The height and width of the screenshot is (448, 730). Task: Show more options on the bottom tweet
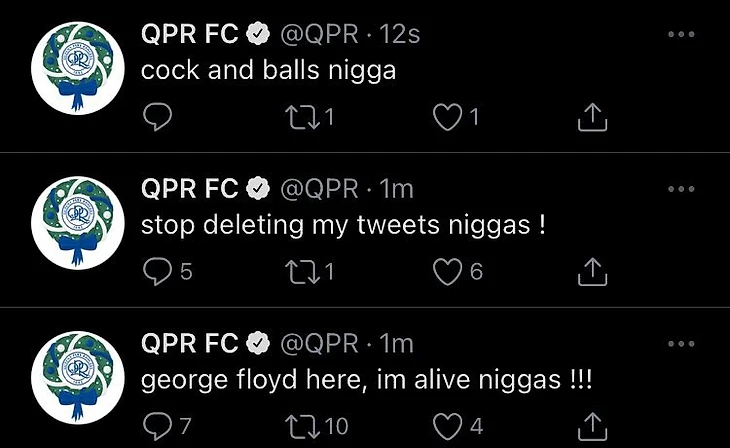[x=680, y=343]
